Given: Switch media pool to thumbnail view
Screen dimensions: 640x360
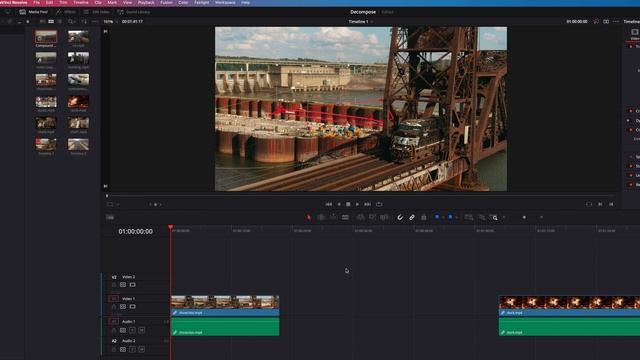Looking at the screenshot, I should pyautogui.click(x=51, y=21).
